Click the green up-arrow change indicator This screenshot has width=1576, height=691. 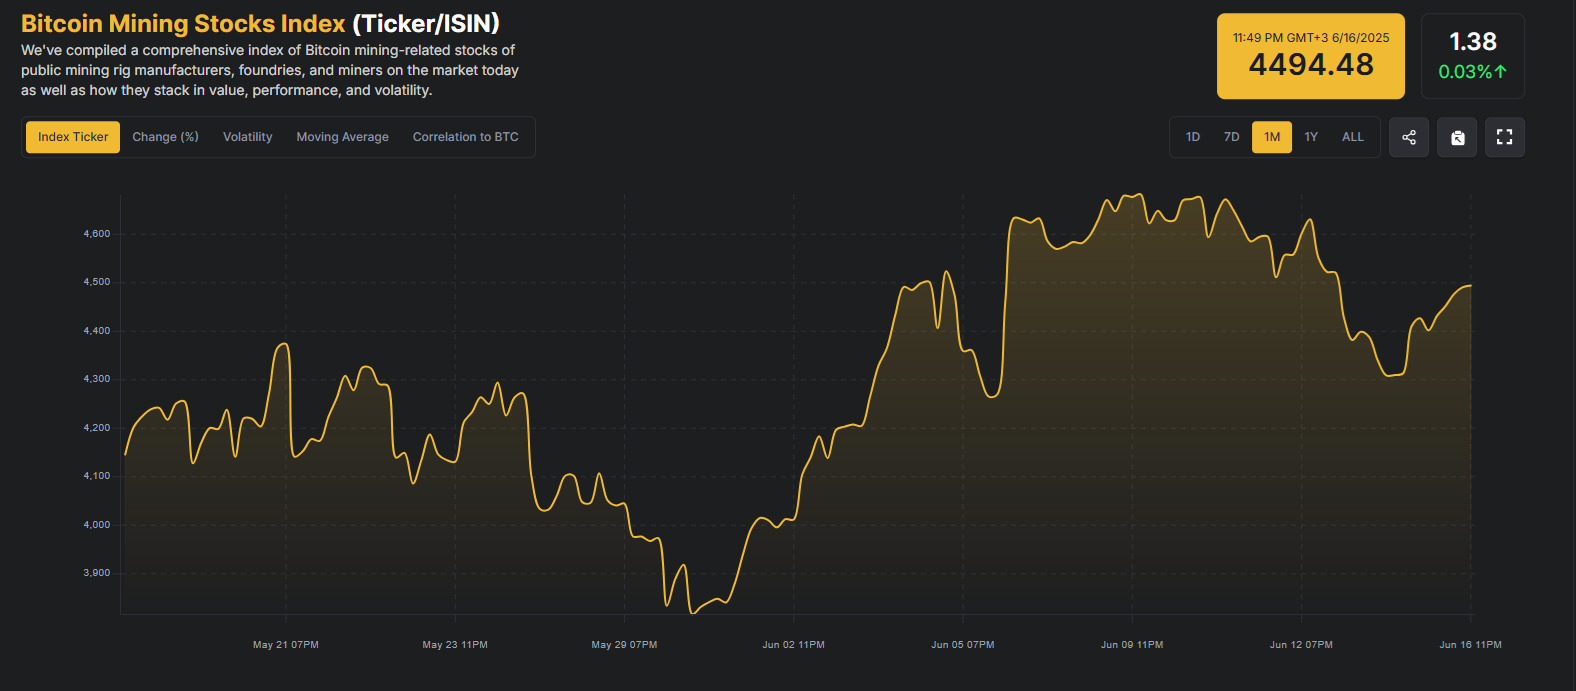coord(1501,72)
